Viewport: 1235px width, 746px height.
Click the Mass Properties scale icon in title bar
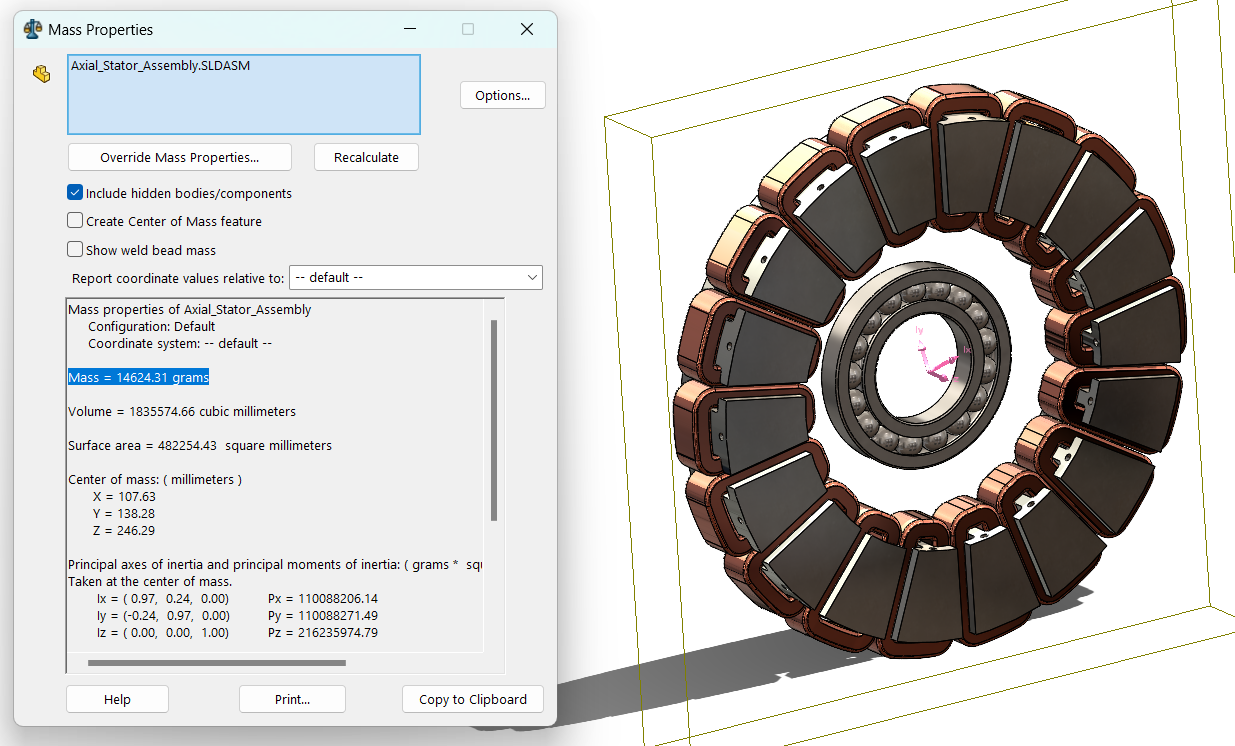33,30
